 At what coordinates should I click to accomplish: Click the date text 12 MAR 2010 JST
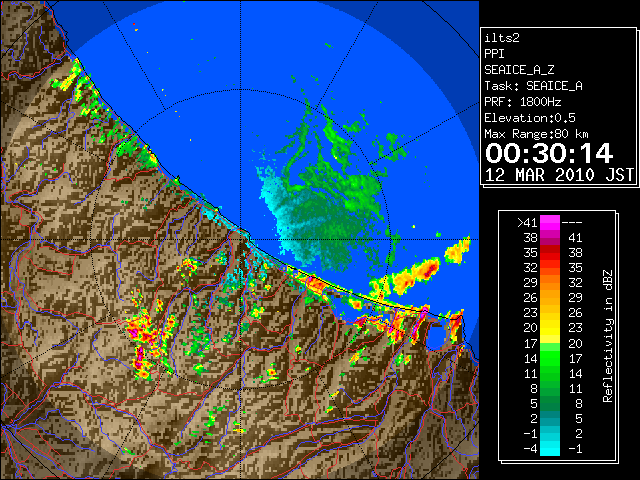point(559,175)
